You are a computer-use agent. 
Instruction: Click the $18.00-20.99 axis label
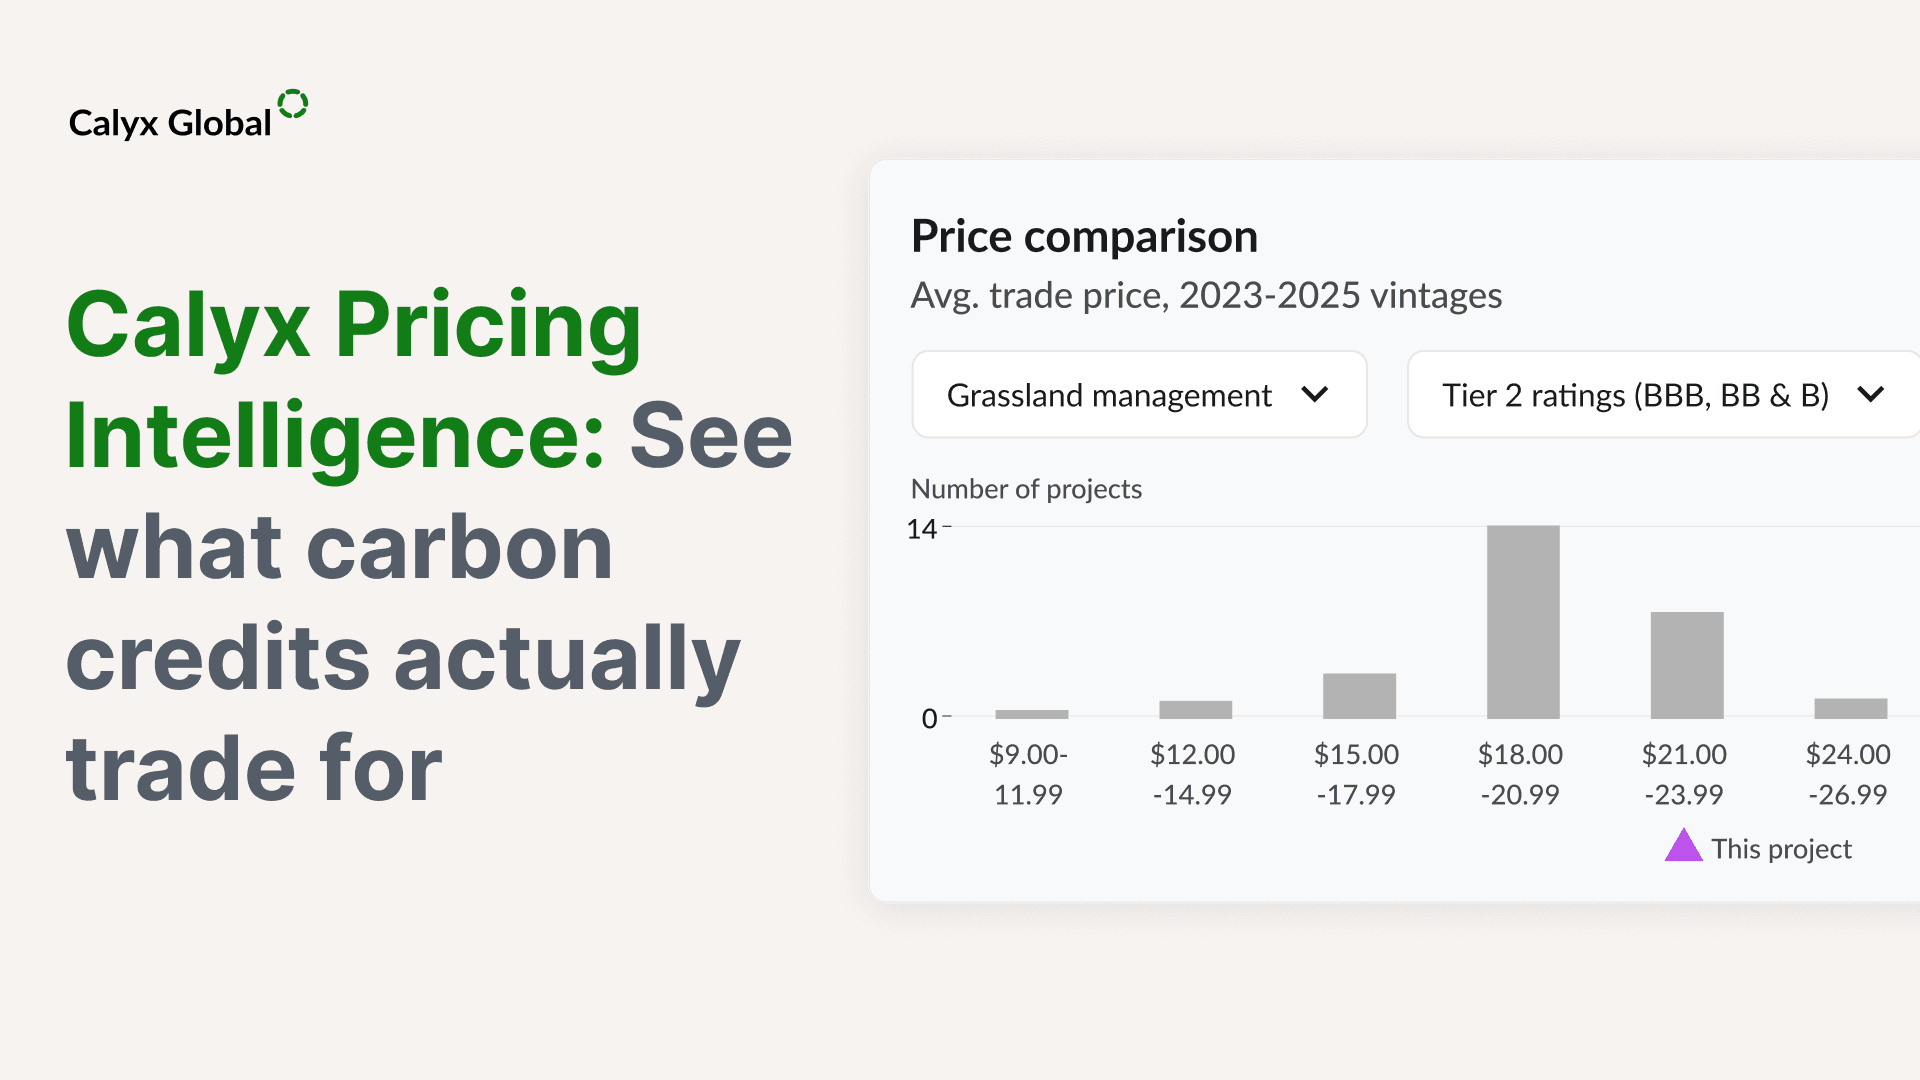point(1520,774)
